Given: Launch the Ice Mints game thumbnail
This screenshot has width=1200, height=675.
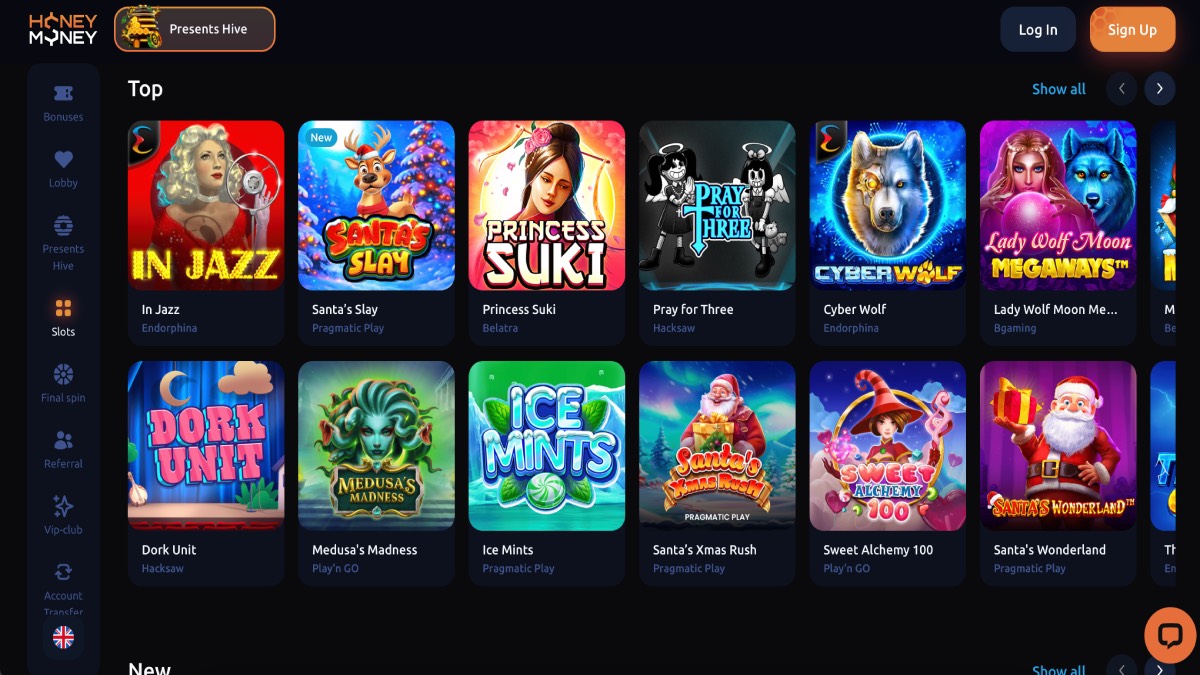Looking at the screenshot, I should click(547, 445).
